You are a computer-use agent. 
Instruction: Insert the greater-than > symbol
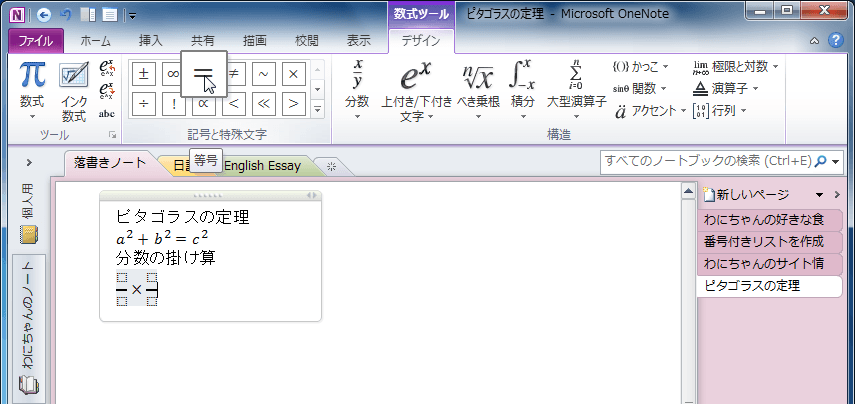pyautogui.click(x=294, y=104)
